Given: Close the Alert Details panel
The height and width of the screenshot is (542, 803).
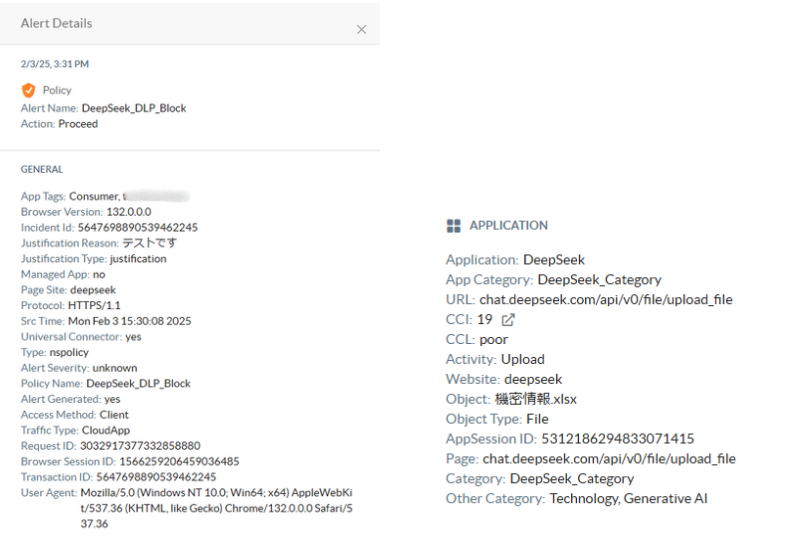Looking at the screenshot, I should [361, 30].
